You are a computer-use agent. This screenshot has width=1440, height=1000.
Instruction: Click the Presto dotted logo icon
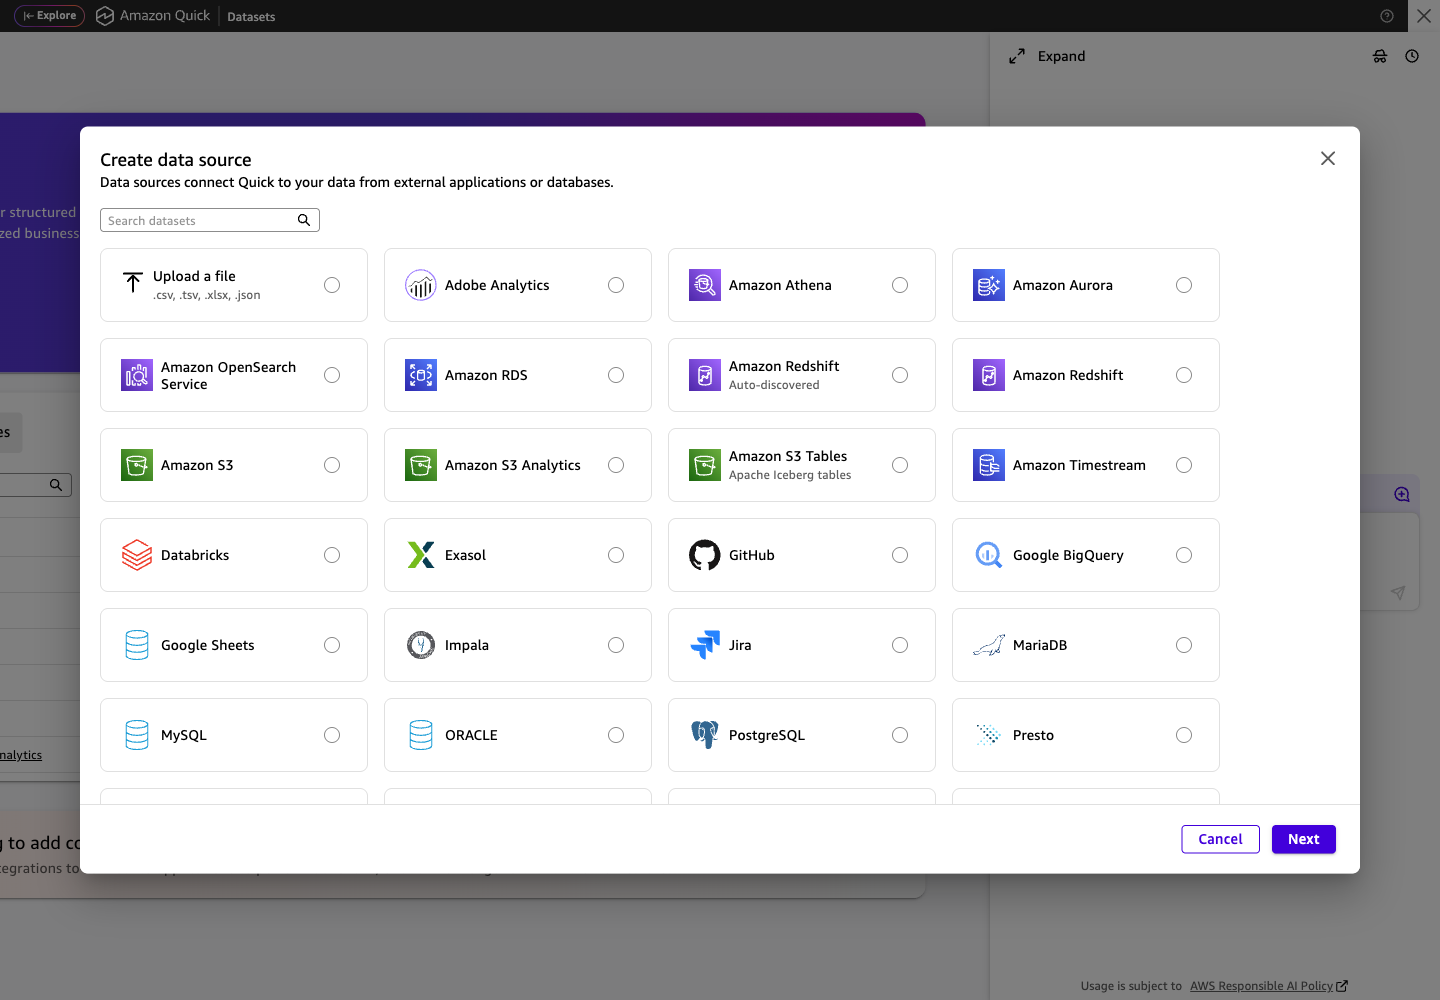pos(989,735)
